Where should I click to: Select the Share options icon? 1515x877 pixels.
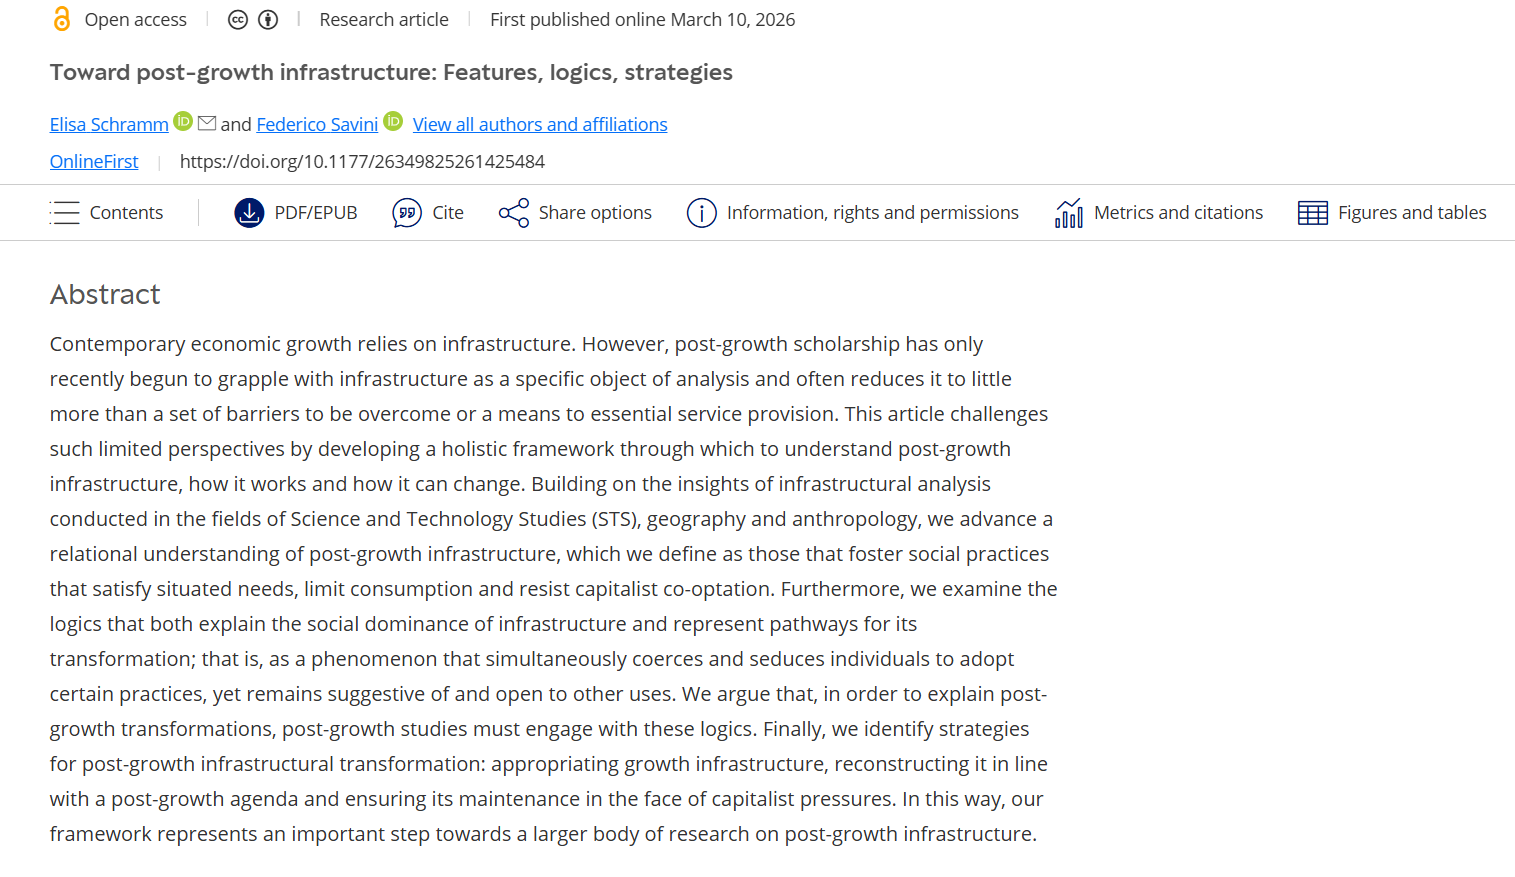(513, 212)
